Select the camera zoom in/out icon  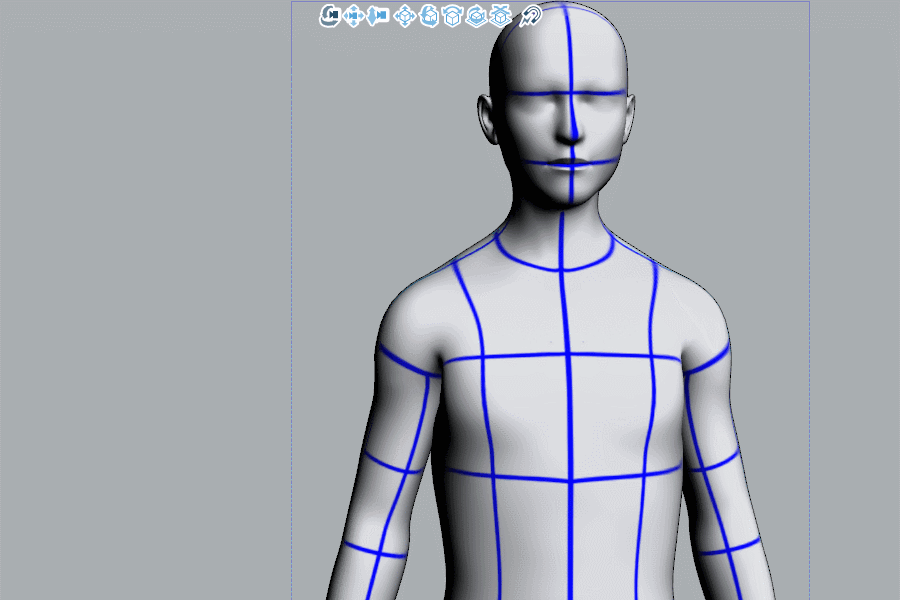pyautogui.click(x=378, y=16)
